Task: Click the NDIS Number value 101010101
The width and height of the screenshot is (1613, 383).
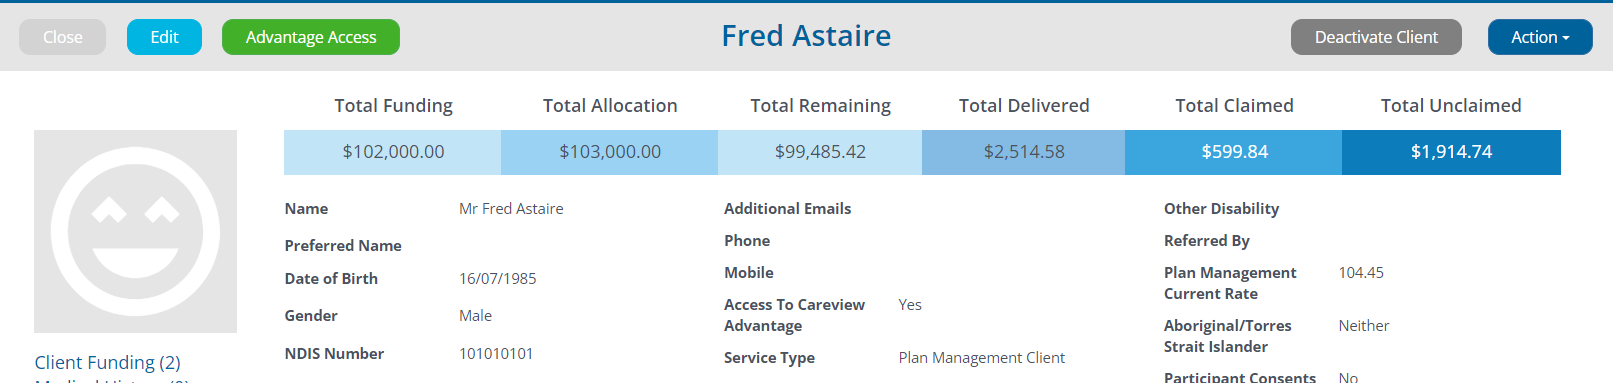Action: coord(496,354)
